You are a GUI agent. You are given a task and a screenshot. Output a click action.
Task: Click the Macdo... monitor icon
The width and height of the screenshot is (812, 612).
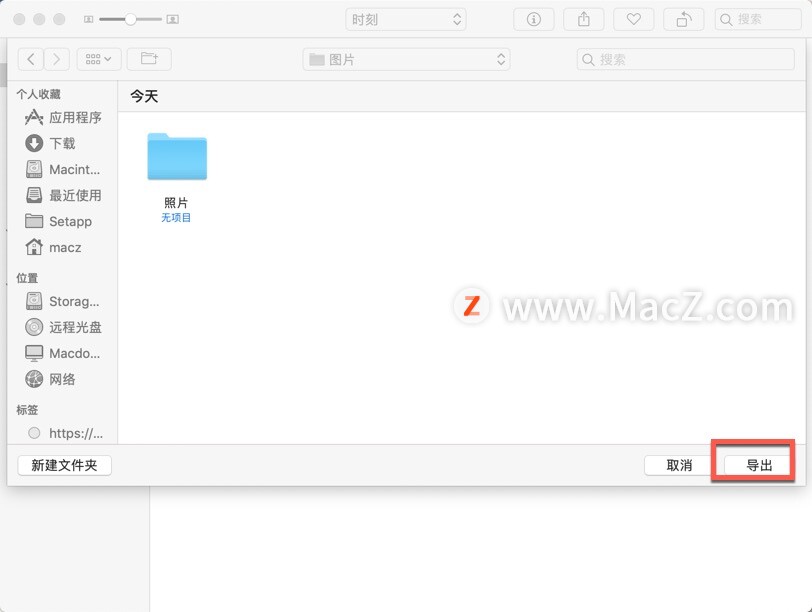[34, 353]
